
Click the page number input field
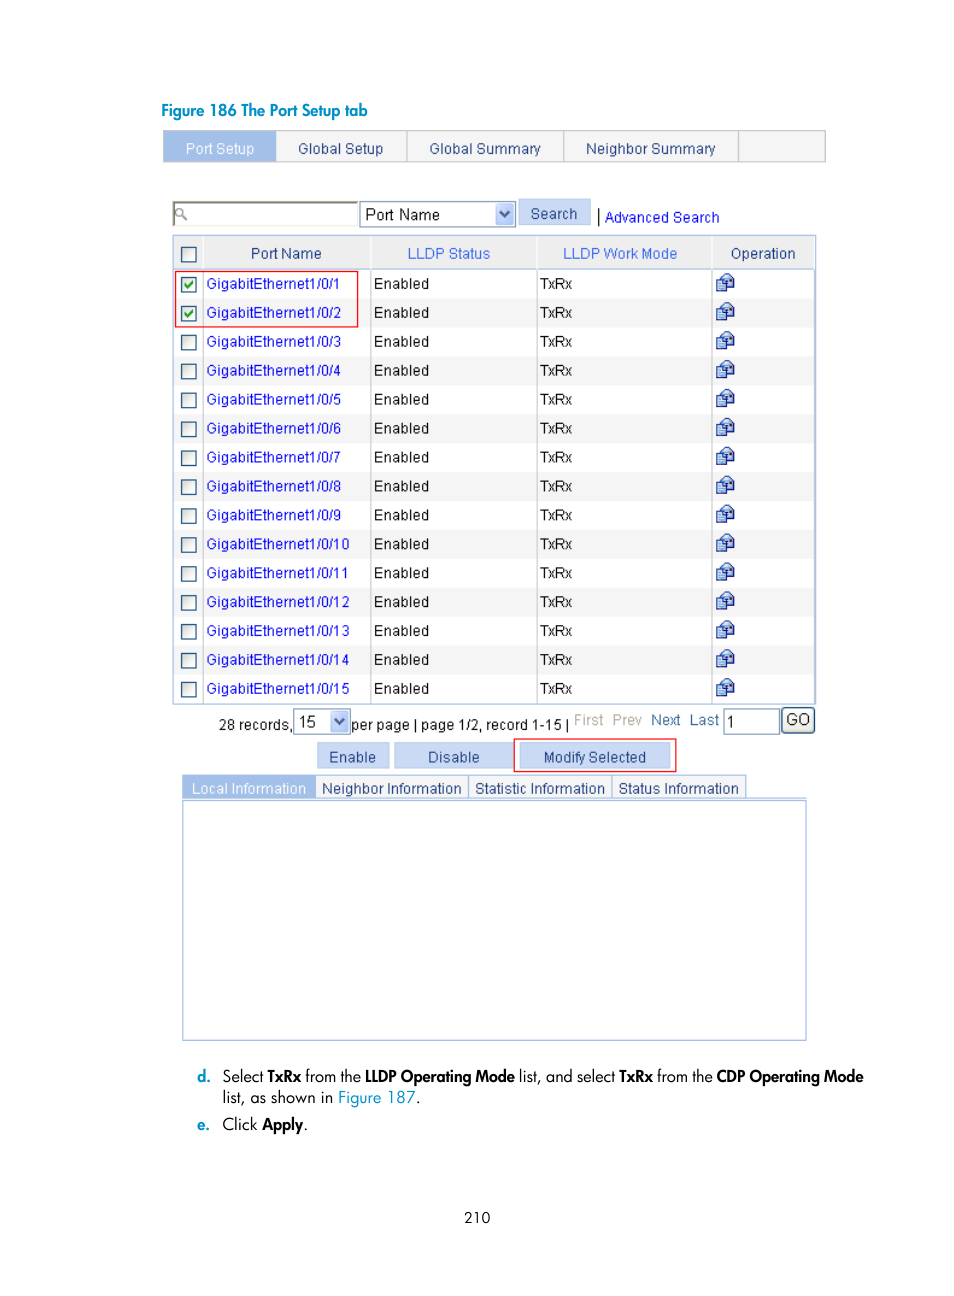(752, 721)
